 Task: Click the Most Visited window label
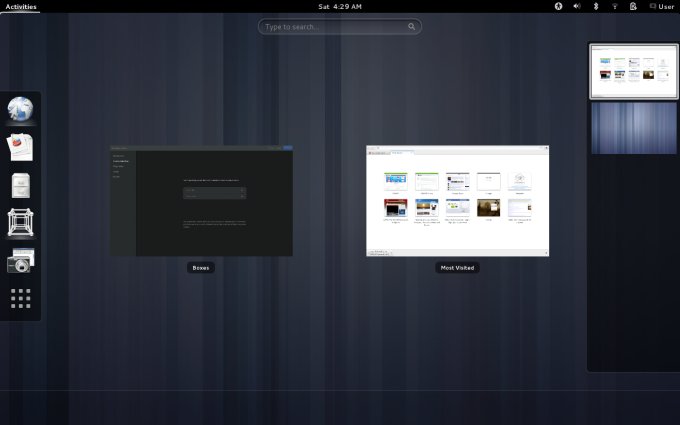click(x=457, y=268)
